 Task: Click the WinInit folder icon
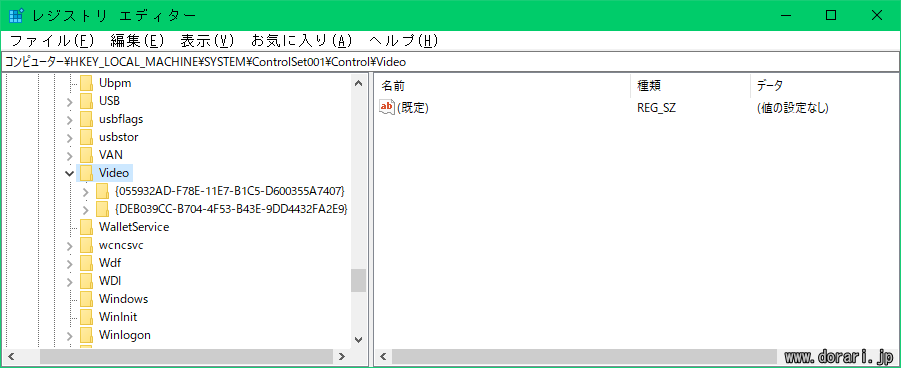(x=86, y=317)
